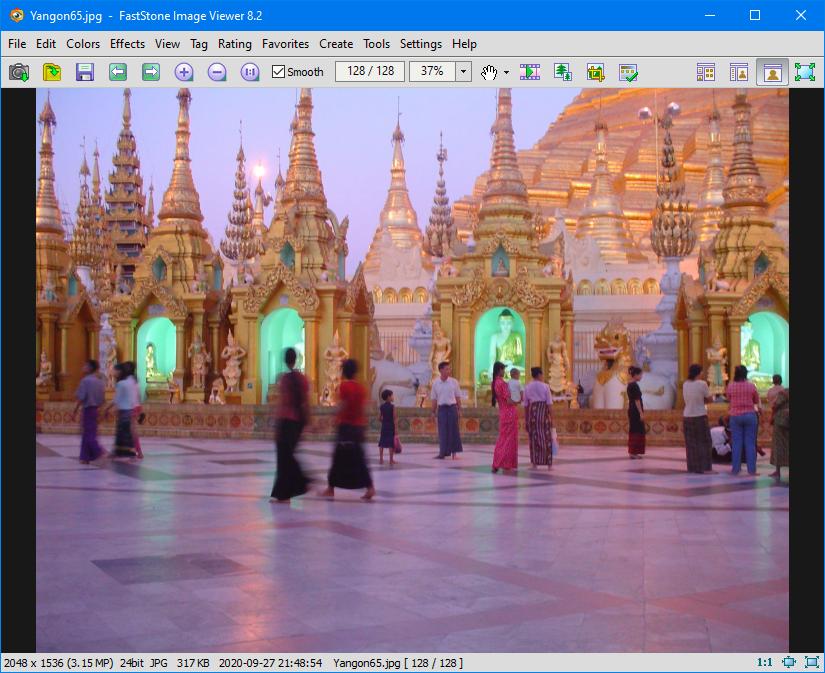Click the Zoom Out minus icon
Screen dimensions: 825x673
(217, 72)
